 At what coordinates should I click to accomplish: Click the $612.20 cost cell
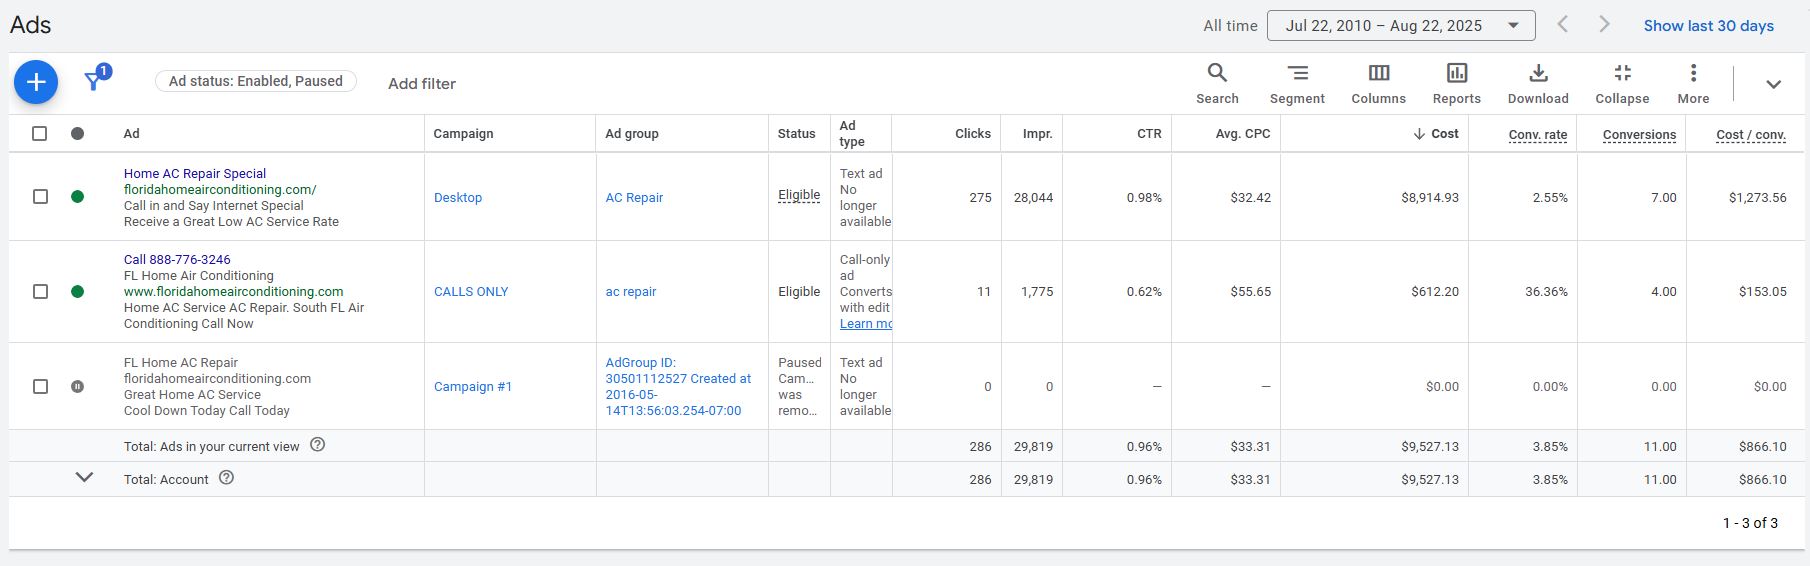pos(1435,292)
